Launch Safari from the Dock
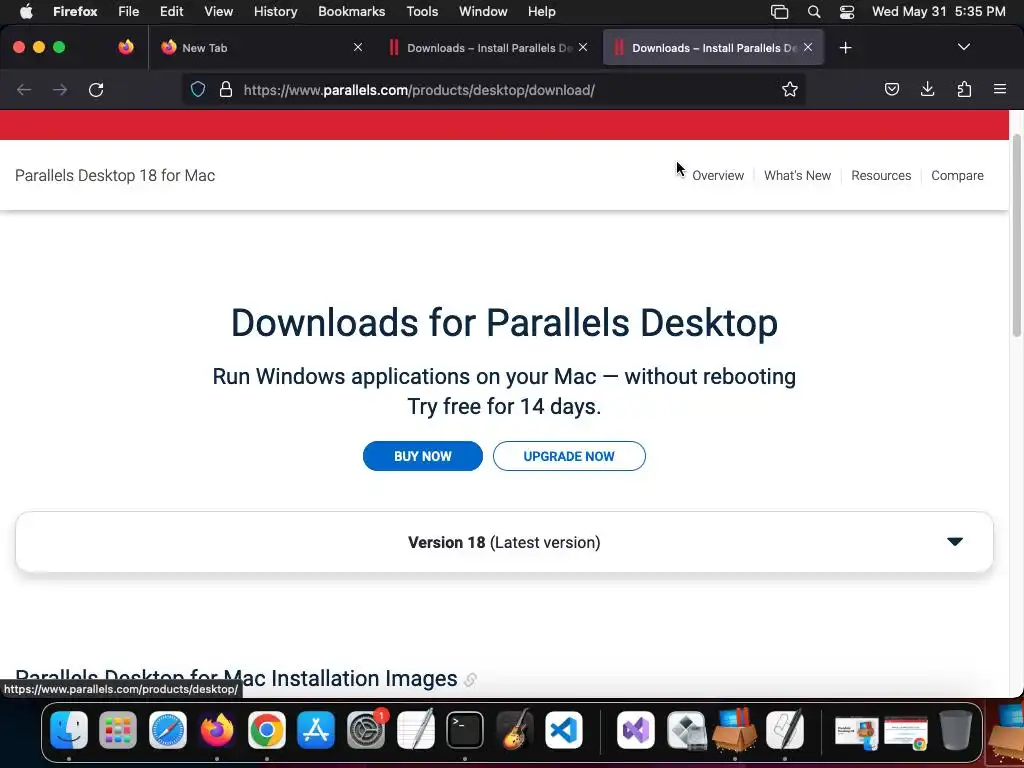This screenshot has height=768, width=1024. tap(168, 729)
